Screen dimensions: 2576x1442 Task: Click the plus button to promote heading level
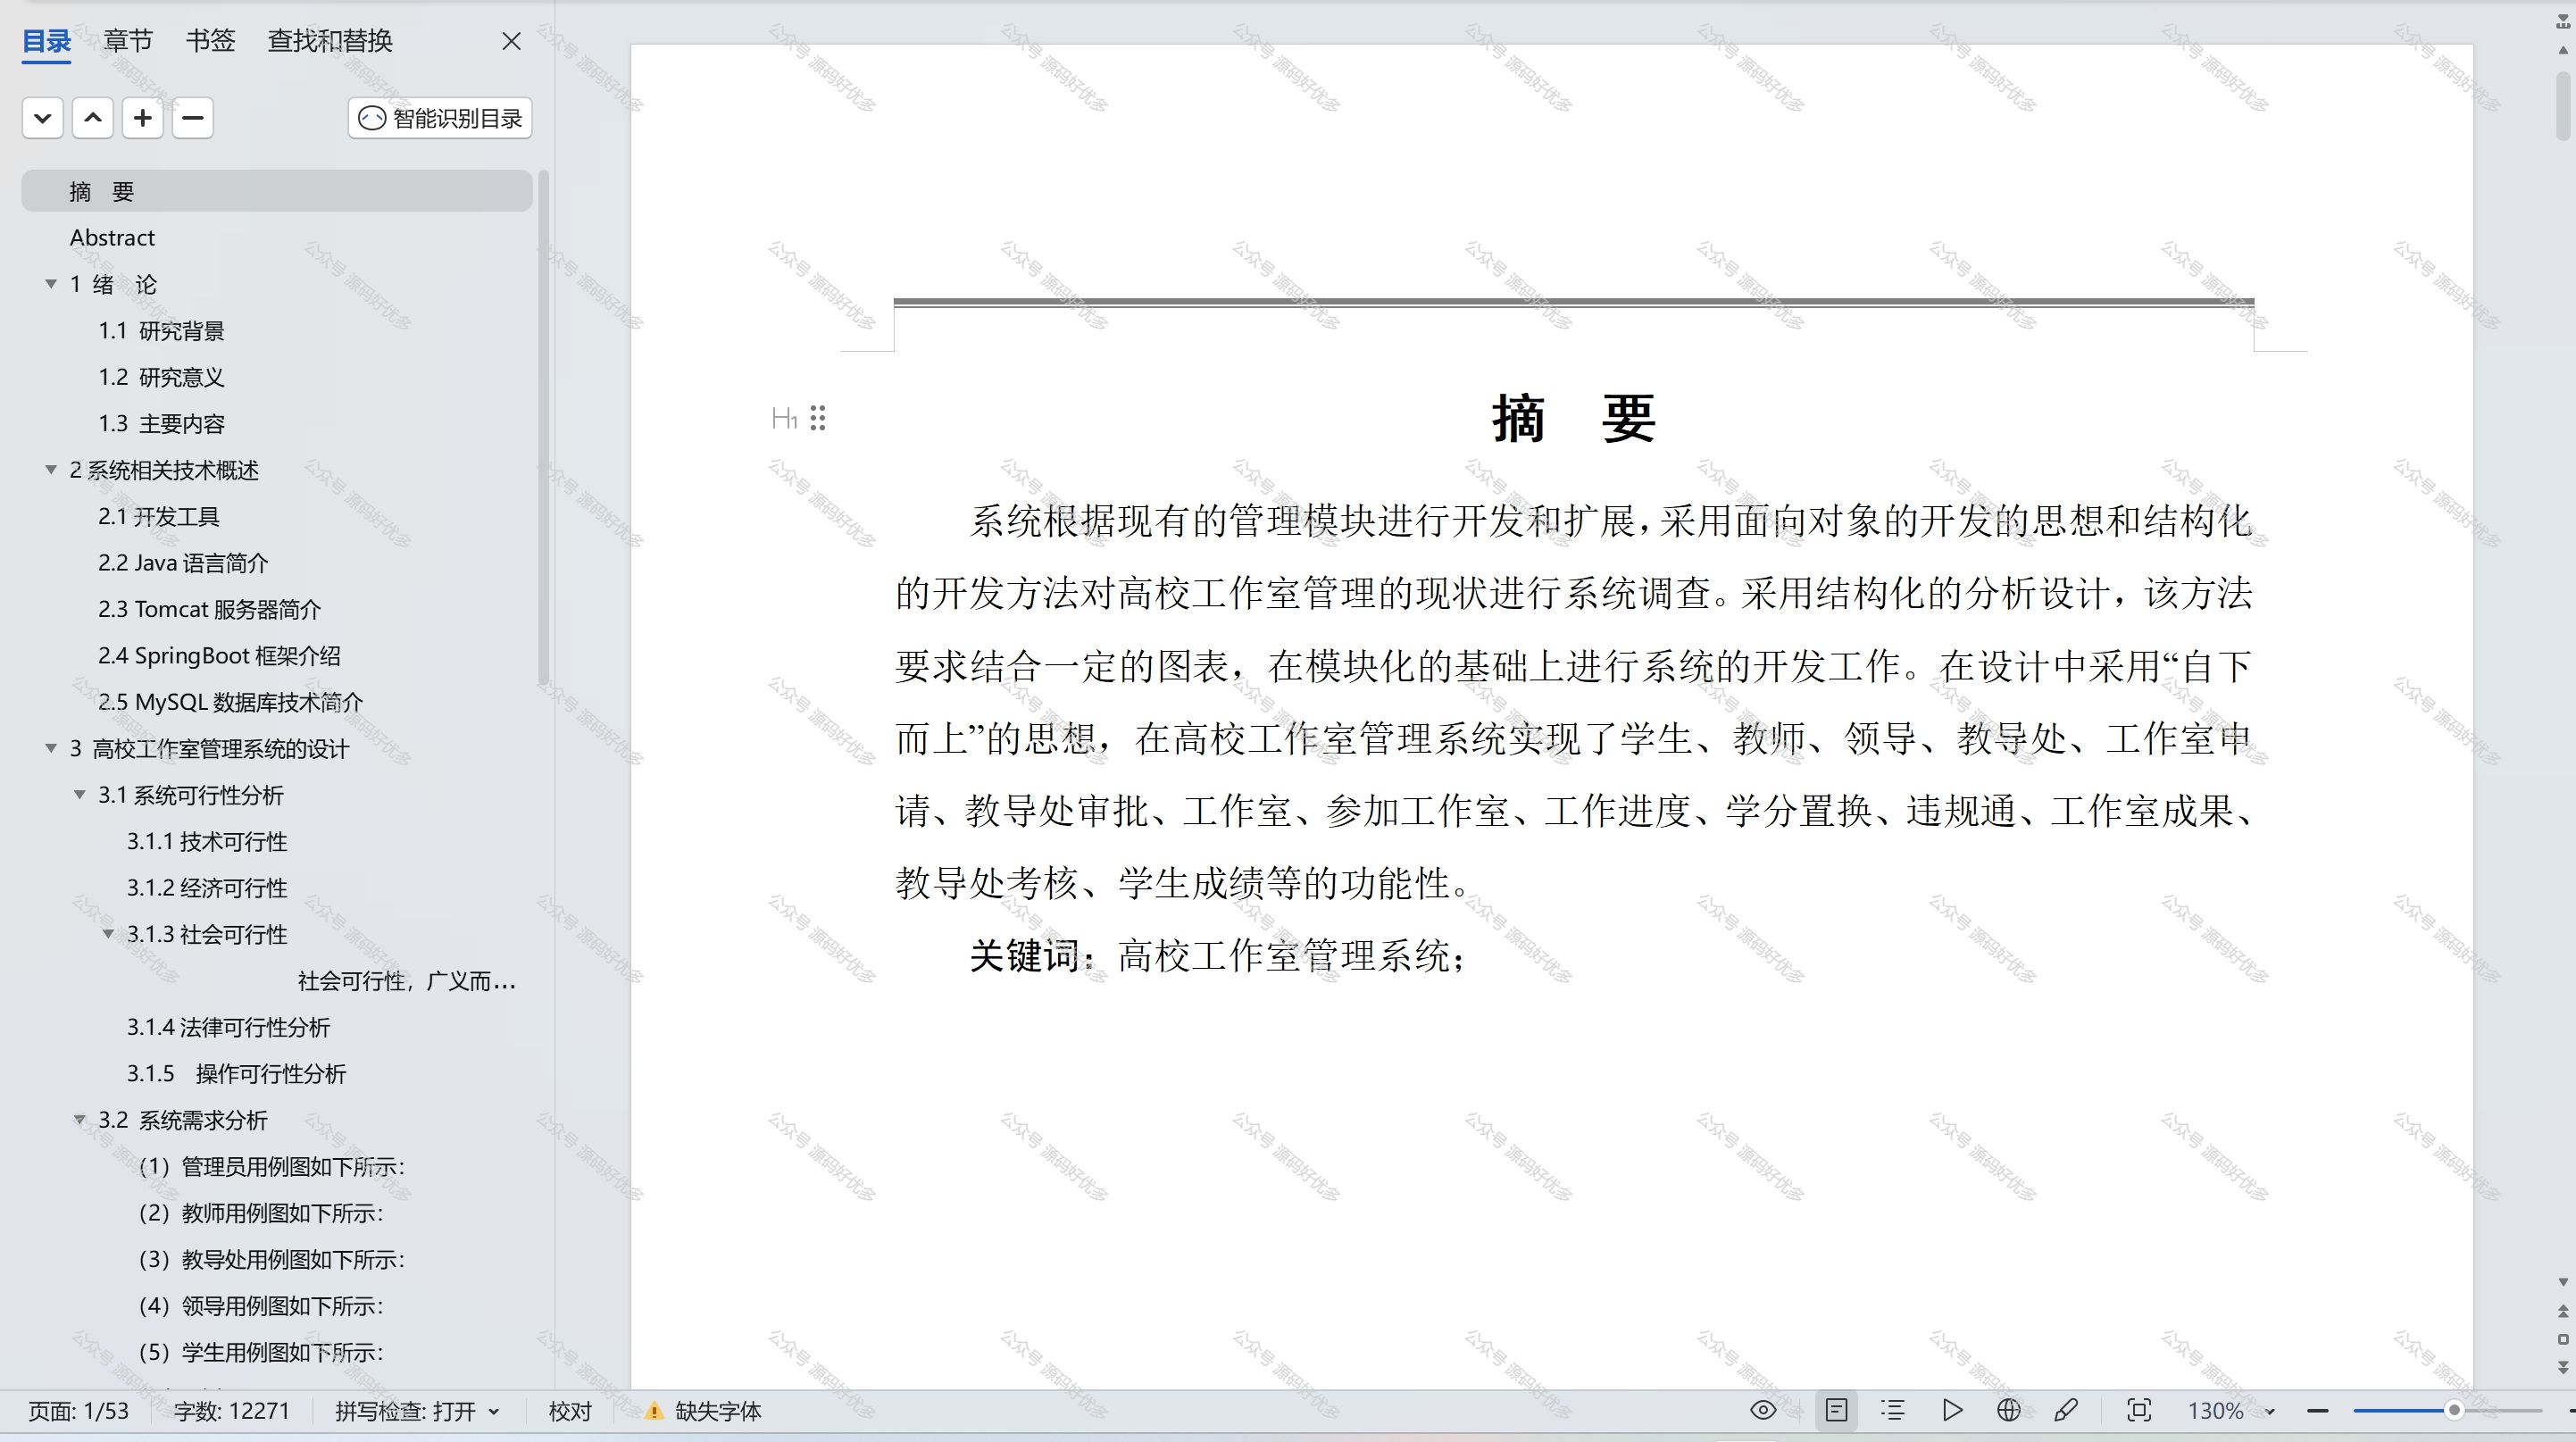[x=143, y=118]
